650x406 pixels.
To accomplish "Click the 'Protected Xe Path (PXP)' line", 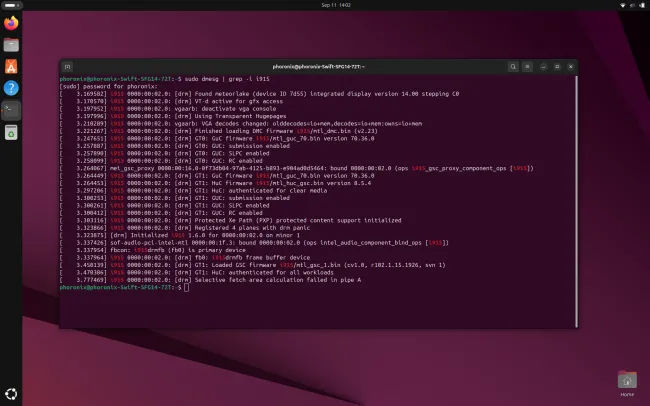I will coord(230,221).
